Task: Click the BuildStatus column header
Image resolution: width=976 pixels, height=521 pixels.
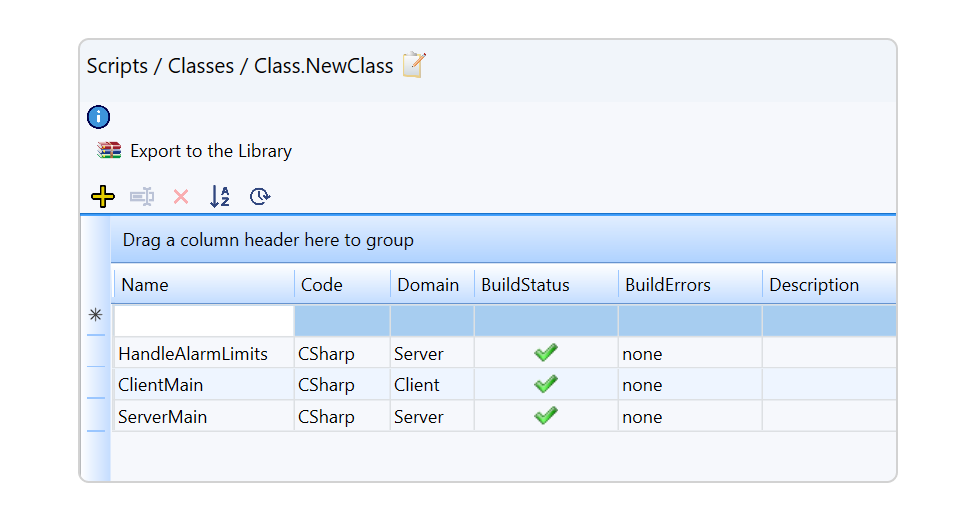Action: 525,285
